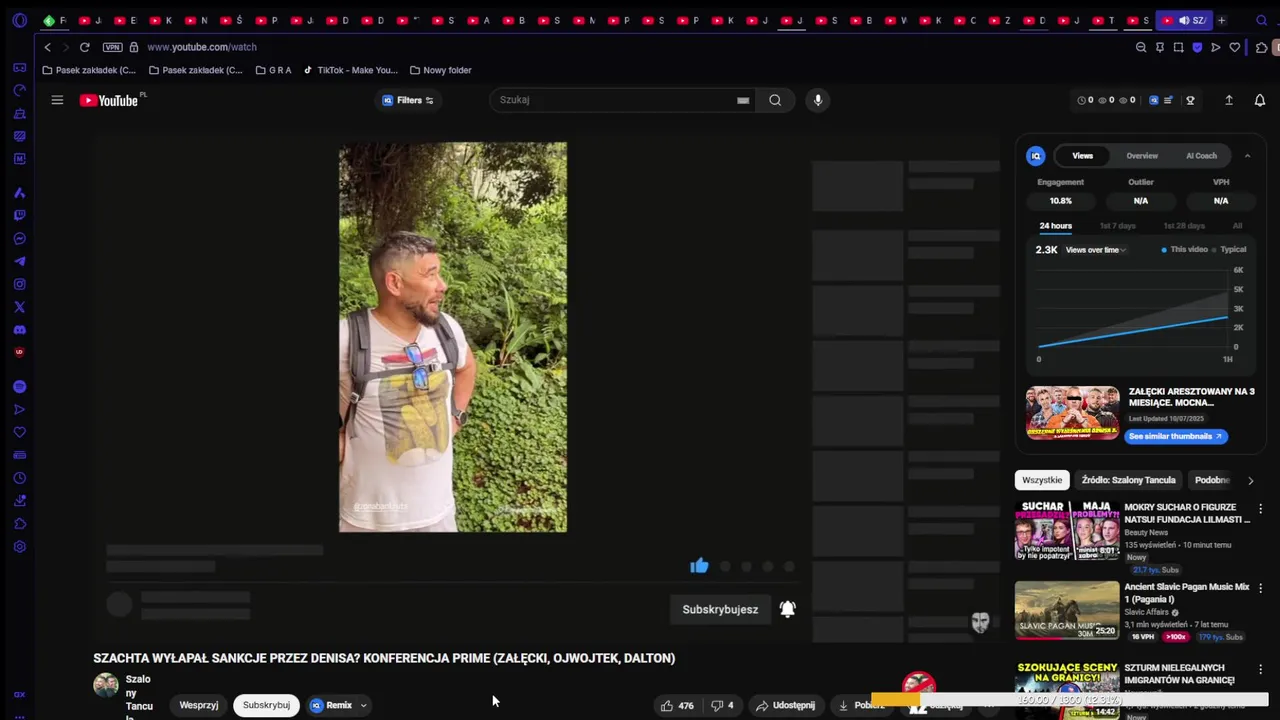The width and height of the screenshot is (1280, 720).
Task: Open the YouTube hamburger guide menu
Action: click(57, 100)
